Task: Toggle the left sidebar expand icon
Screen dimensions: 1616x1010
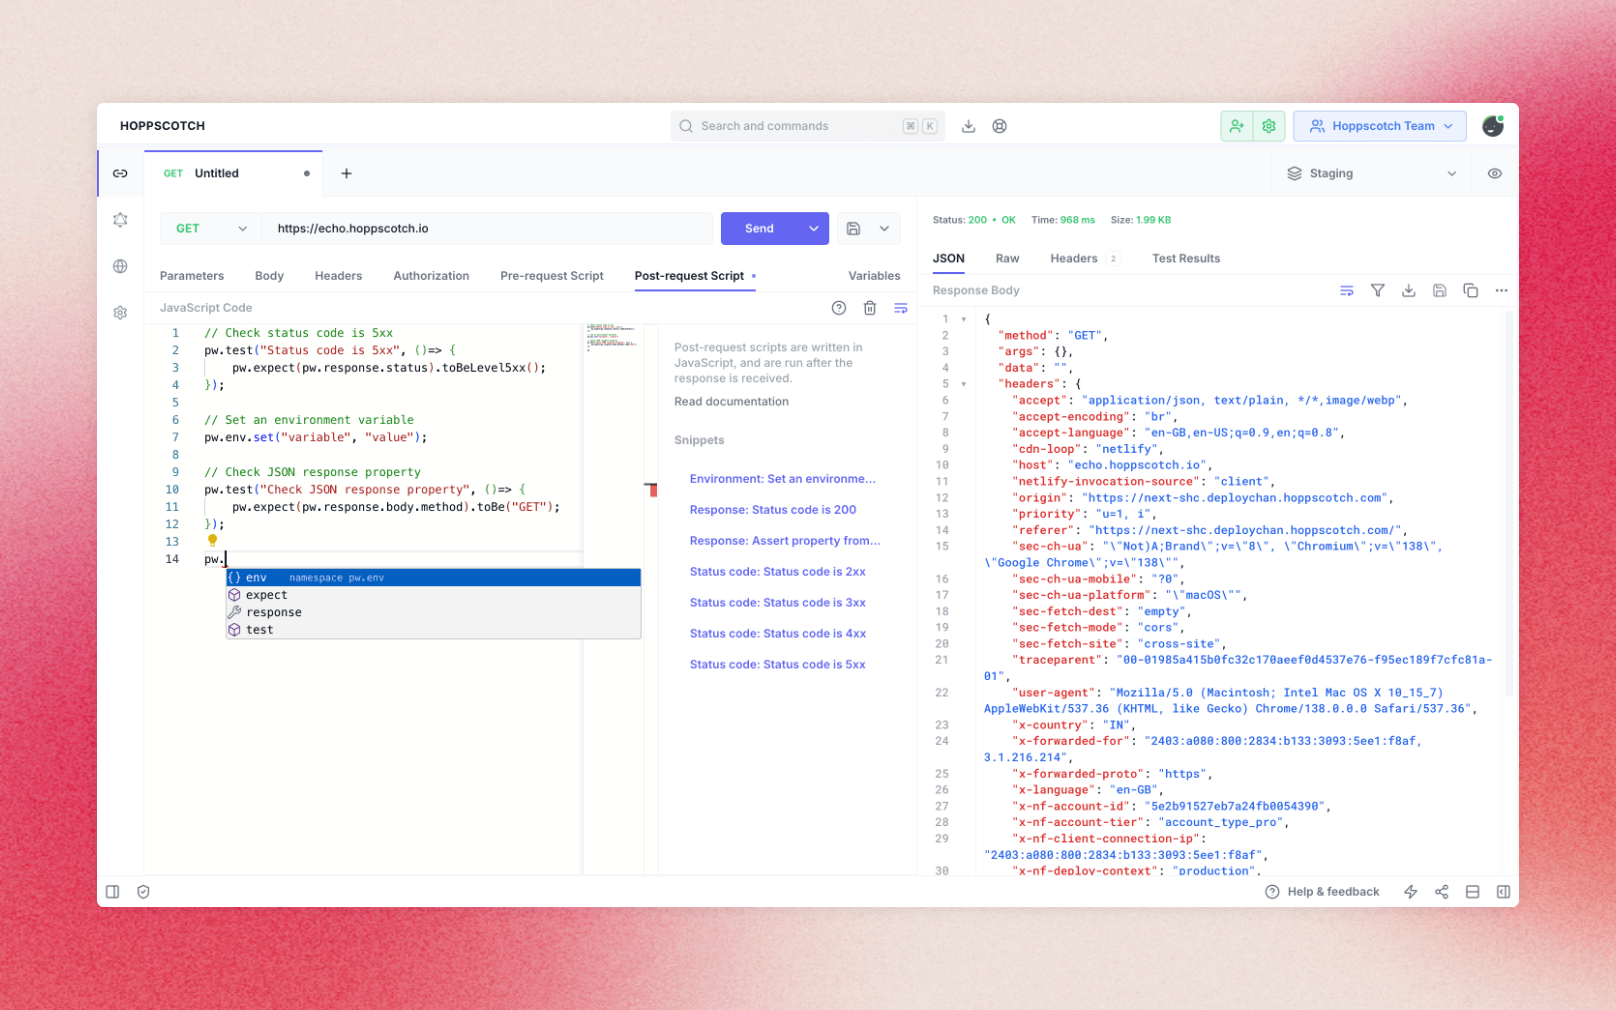Action: pyautogui.click(x=113, y=892)
